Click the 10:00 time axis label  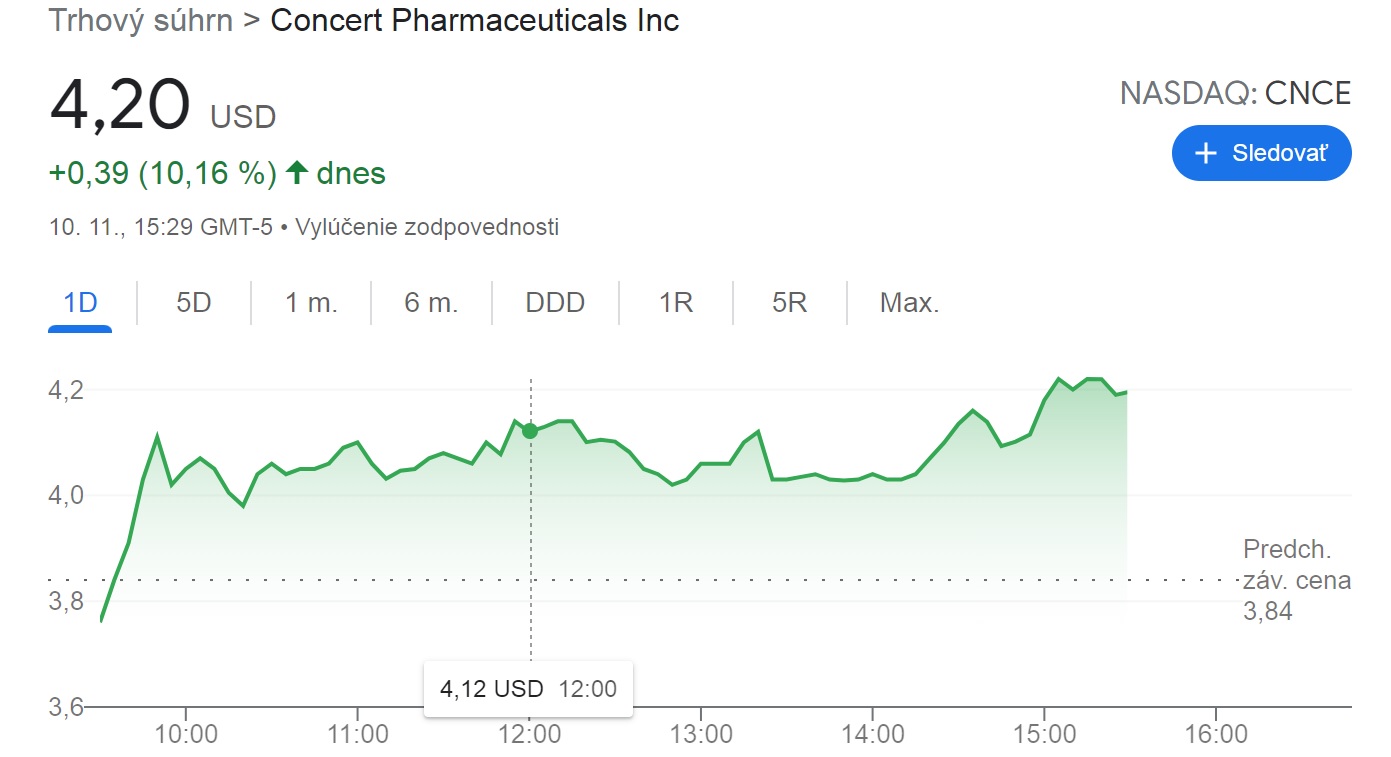click(x=187, y=734)
